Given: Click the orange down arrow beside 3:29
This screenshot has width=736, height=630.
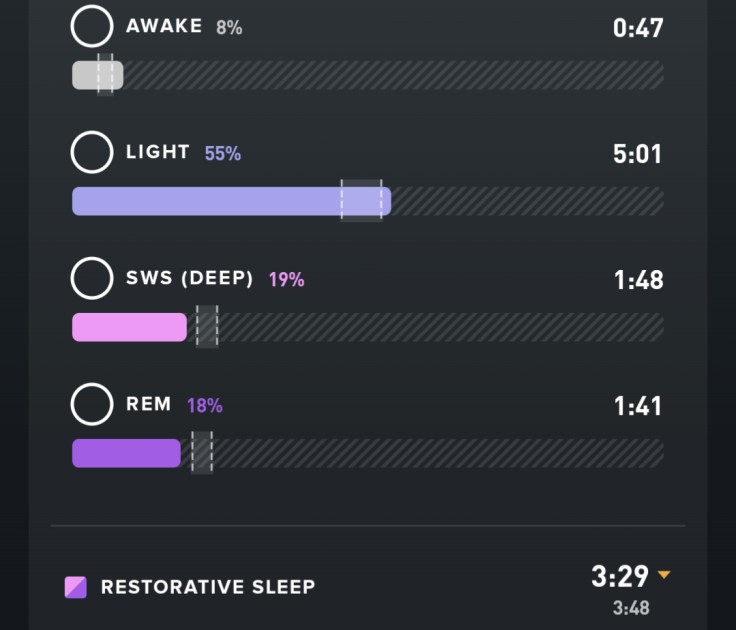Looking at the screenshot, I should (x=664, y=575).
